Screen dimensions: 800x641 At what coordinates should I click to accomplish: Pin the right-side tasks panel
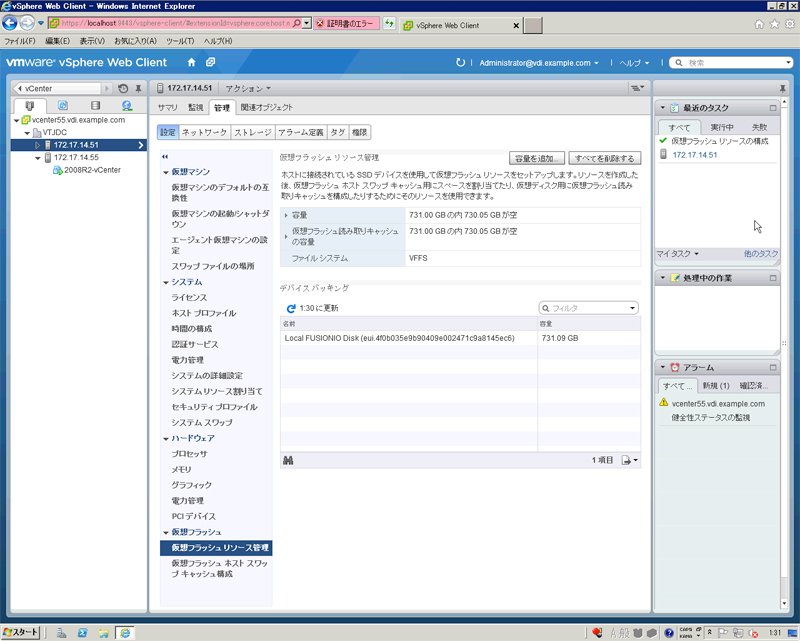(783, 88)
